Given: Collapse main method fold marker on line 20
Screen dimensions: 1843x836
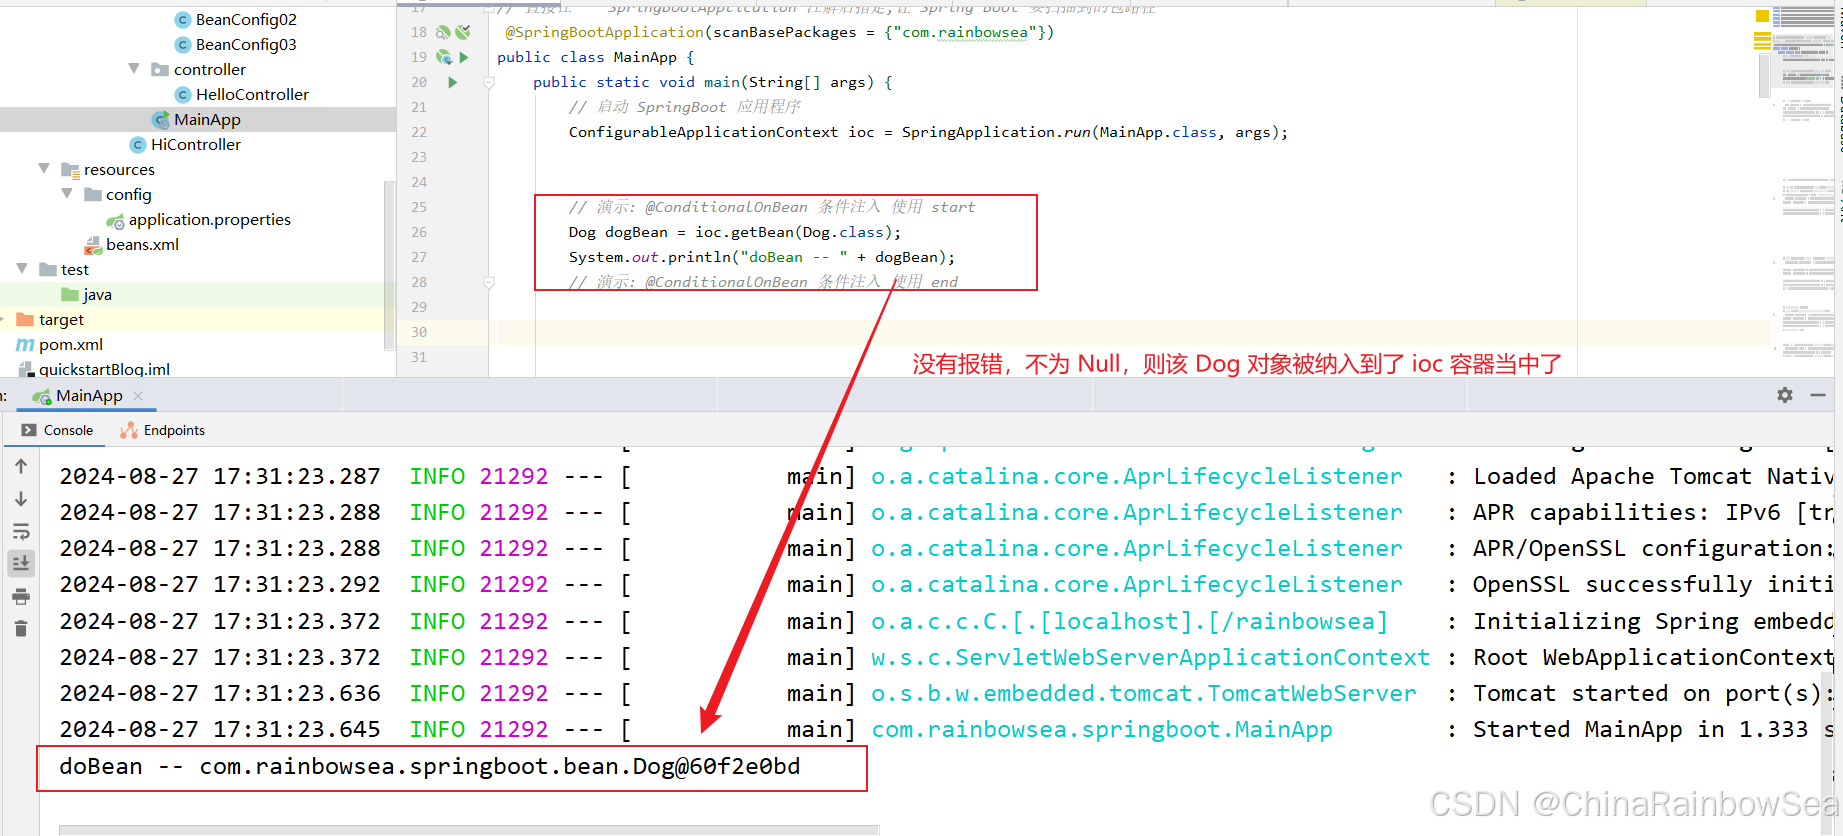Looking at the screenshot, I should pyautogui.click(x=489, y=83).
